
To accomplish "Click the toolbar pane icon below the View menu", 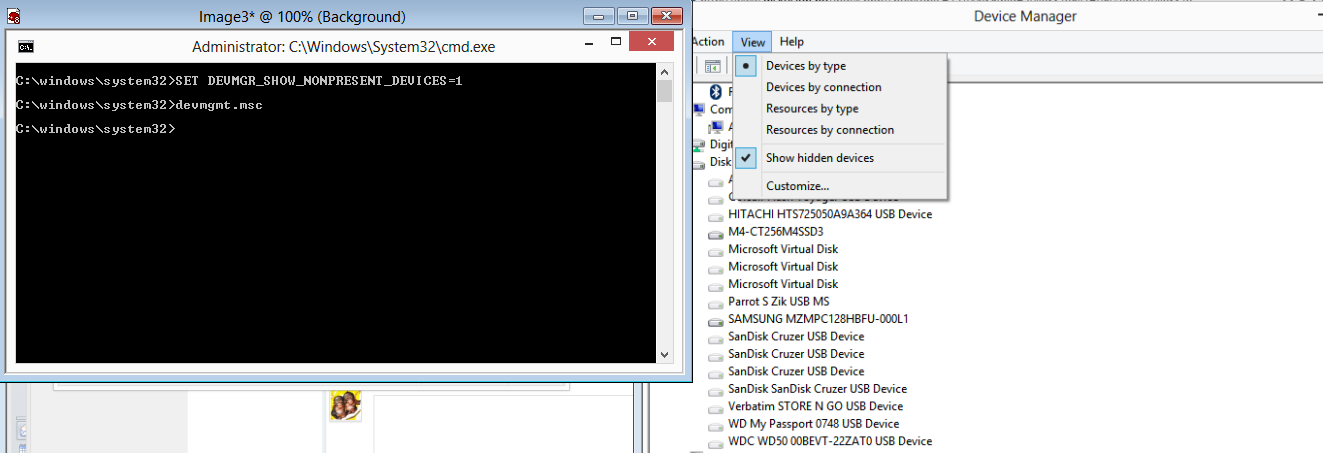I will click(x=712, y=66).
